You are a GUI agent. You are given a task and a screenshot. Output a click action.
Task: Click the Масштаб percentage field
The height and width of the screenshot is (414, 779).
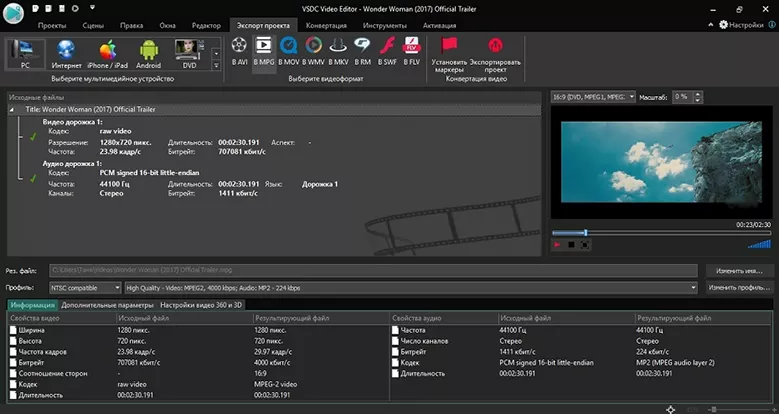682,97
